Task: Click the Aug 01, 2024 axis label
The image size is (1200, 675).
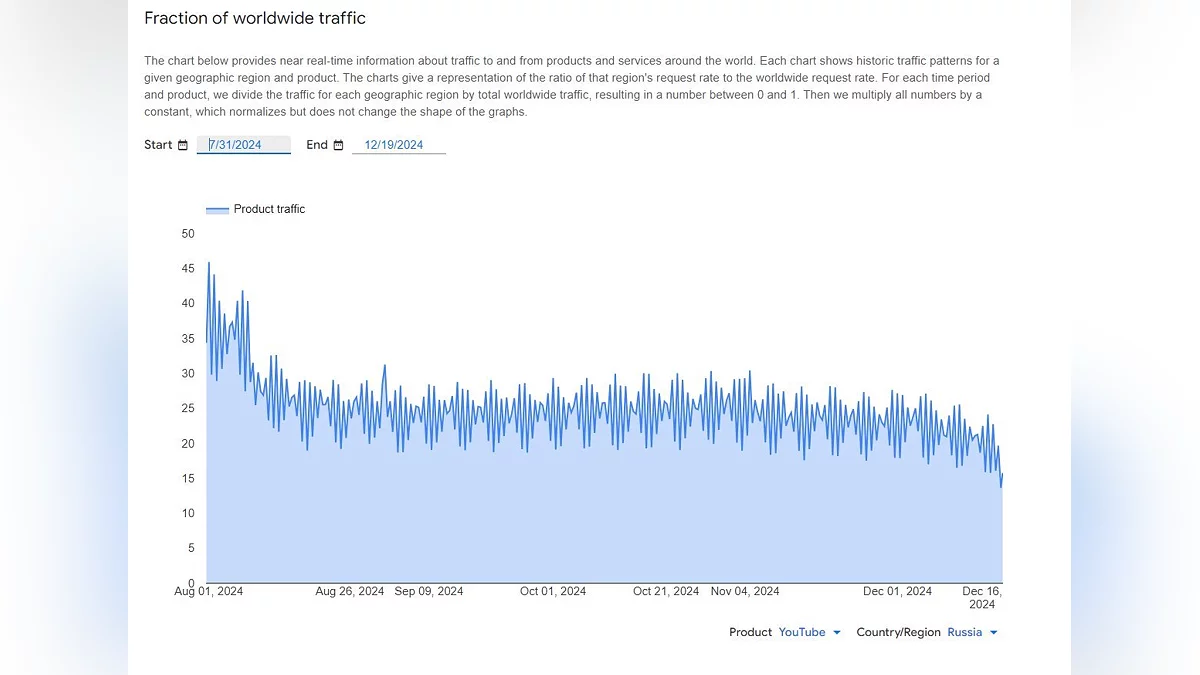Action: pyautogui.click(x=209, y=591)
